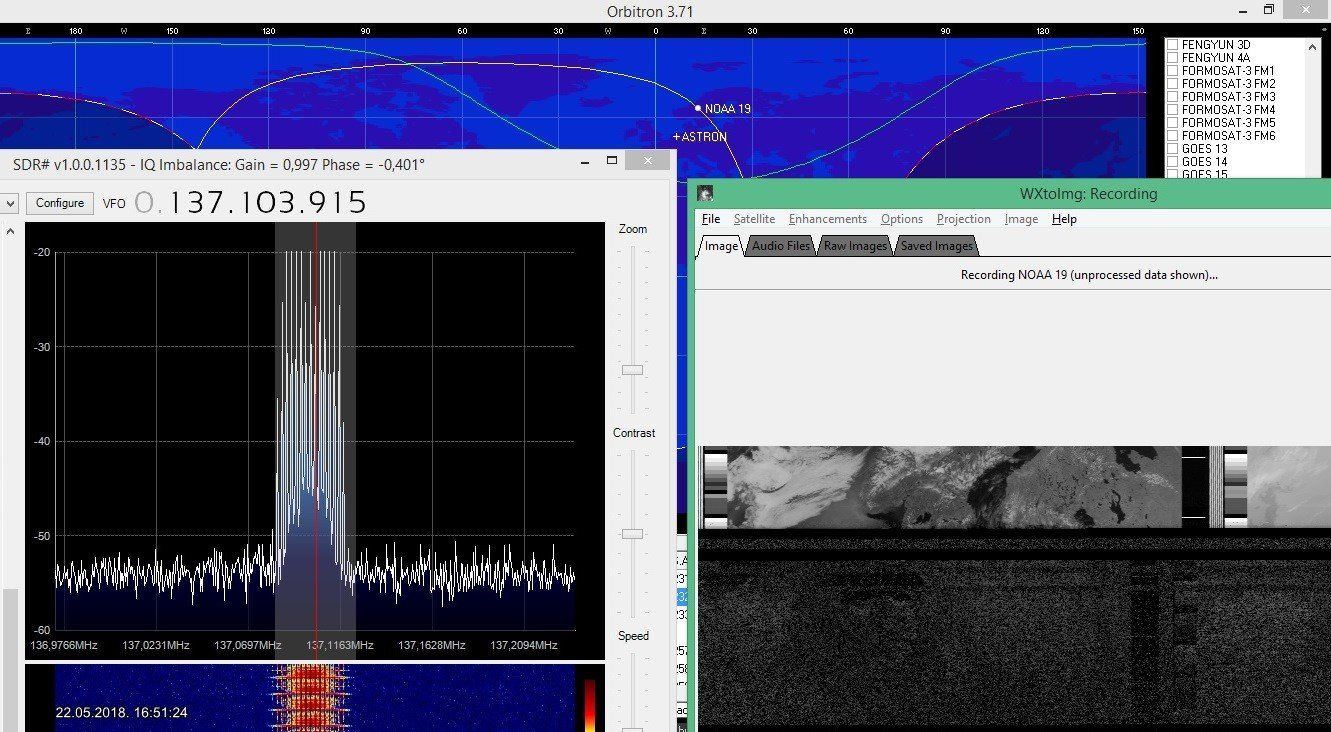
Task: Click the VFO frequency digits 137.103.915
Action: pyautogui.click(x=266, y=203)
